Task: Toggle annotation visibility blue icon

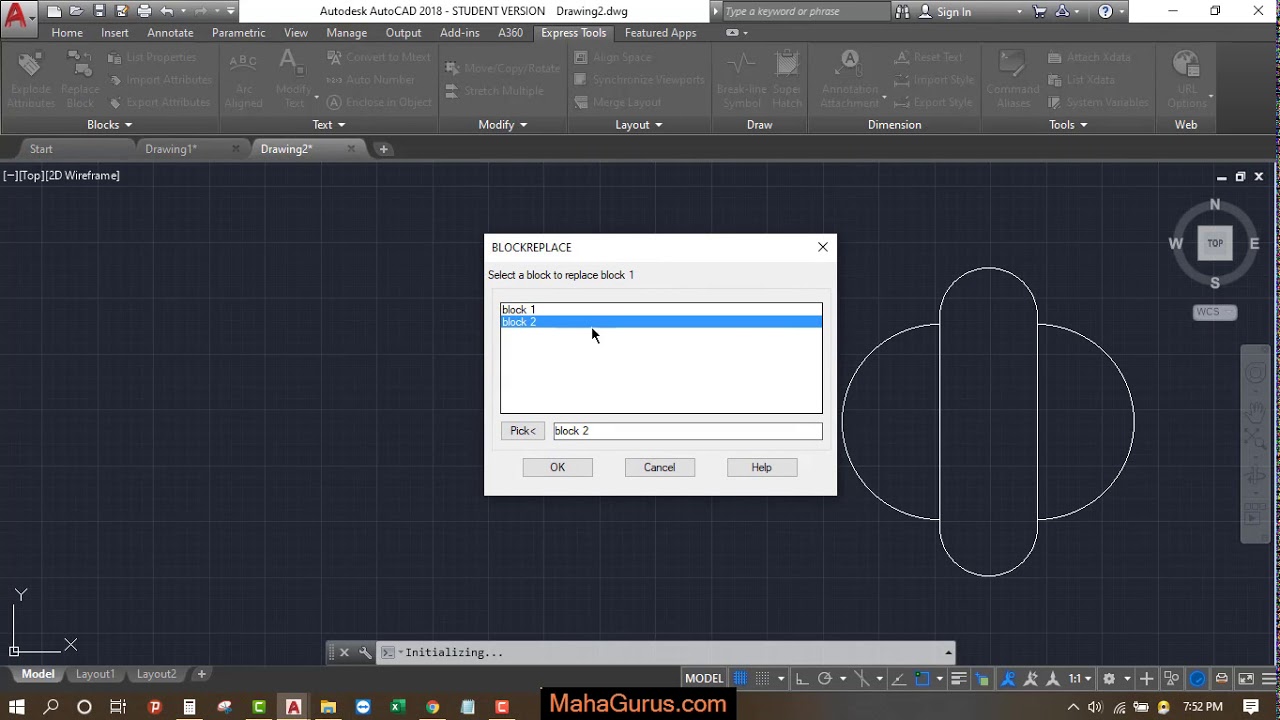Action: click(x=1008, y=678)
